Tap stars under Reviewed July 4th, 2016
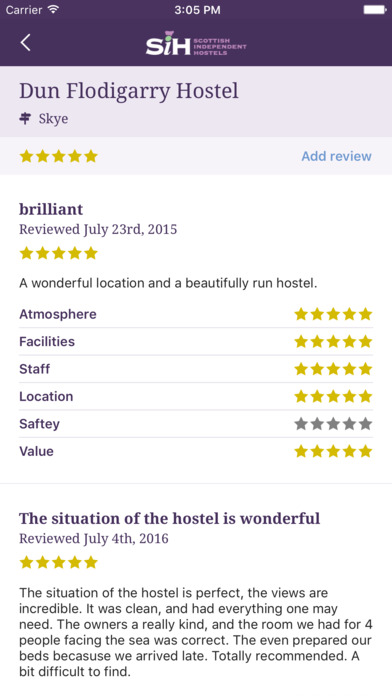This screenshot has width=392, height=696. pyautogui.click(x=59, y=562)
